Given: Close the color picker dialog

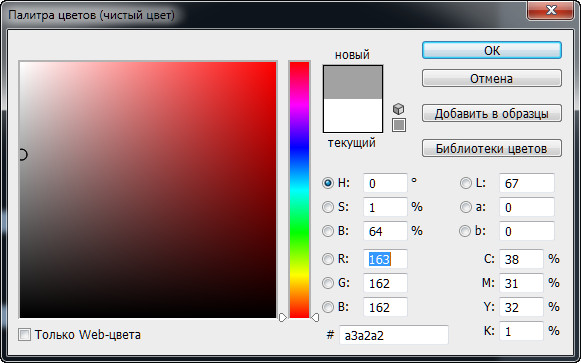Looking at the screenshot, I should [551, 10].
